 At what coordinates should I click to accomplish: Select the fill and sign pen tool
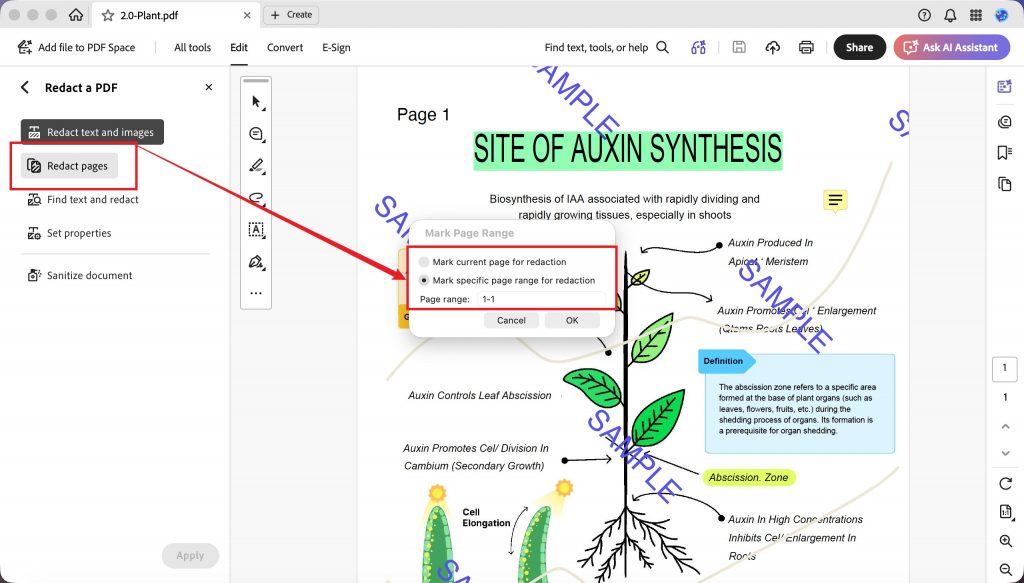click(256, 262)
